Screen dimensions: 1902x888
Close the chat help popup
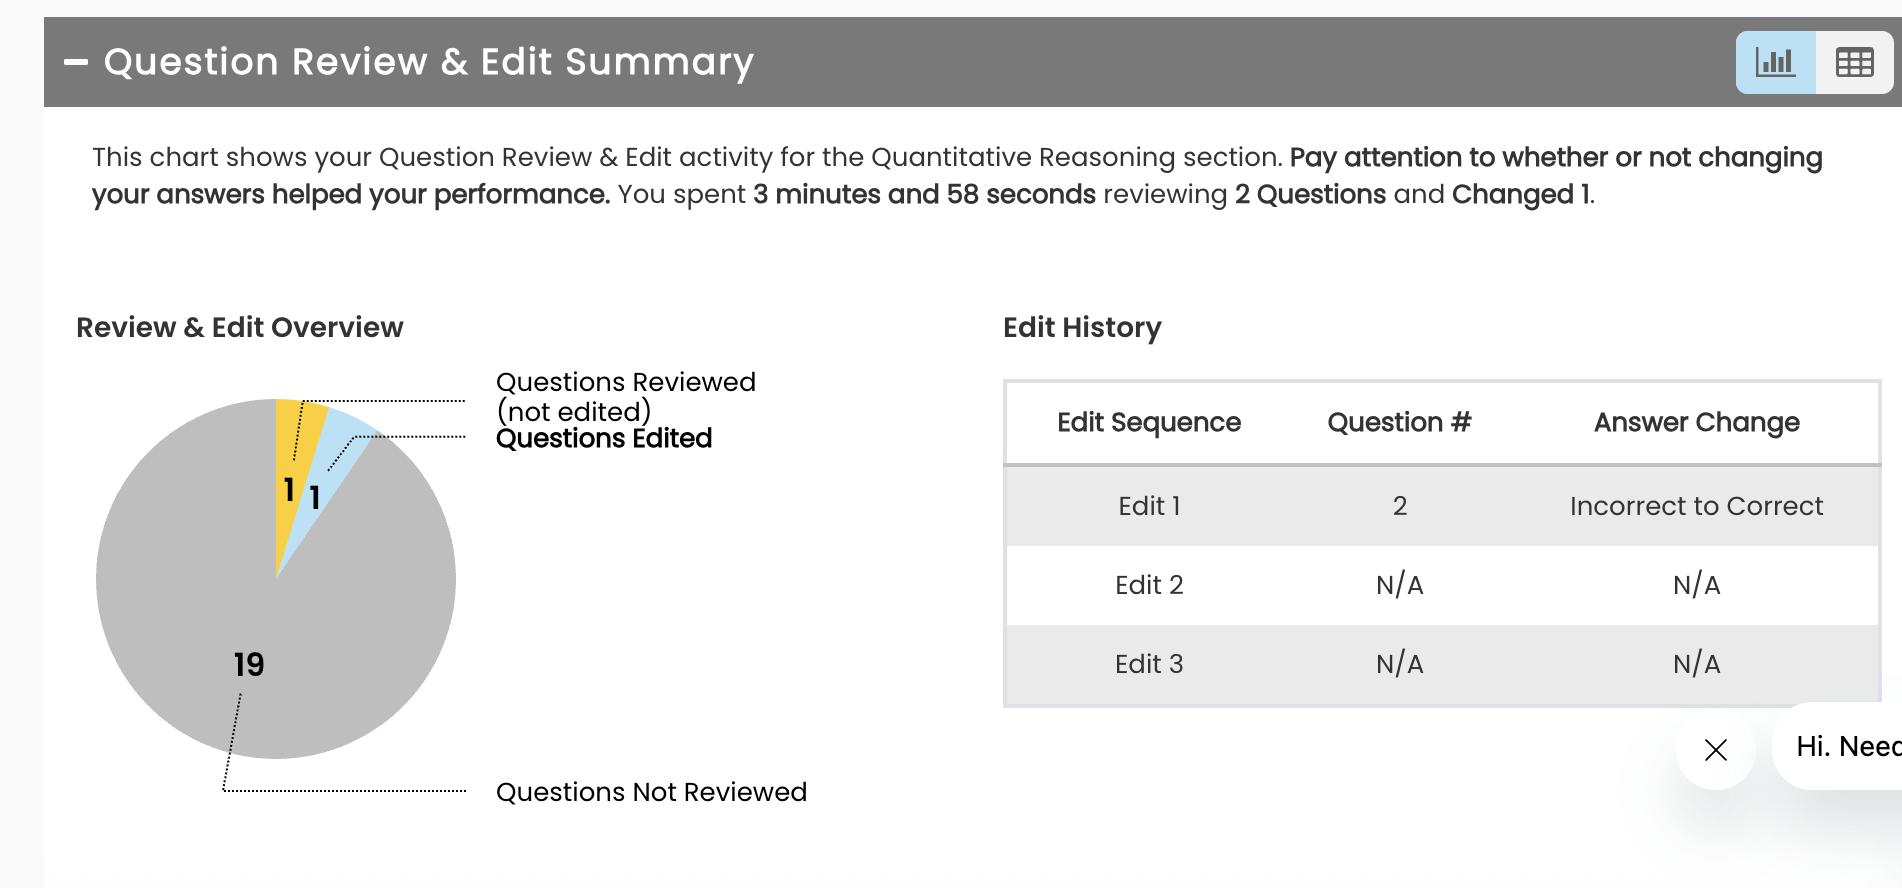(1715, 750)
